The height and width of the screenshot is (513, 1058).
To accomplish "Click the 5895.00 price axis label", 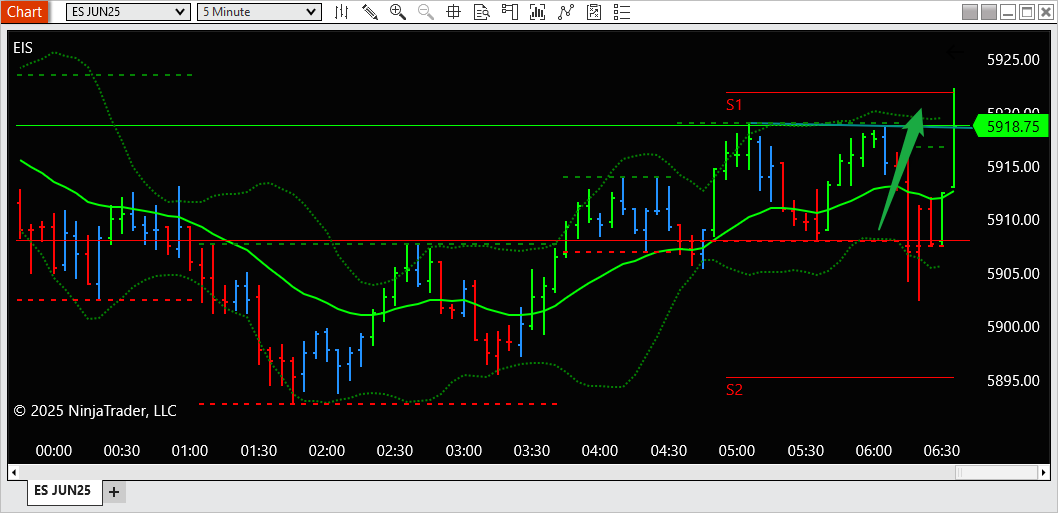I will coord(1012,381).
